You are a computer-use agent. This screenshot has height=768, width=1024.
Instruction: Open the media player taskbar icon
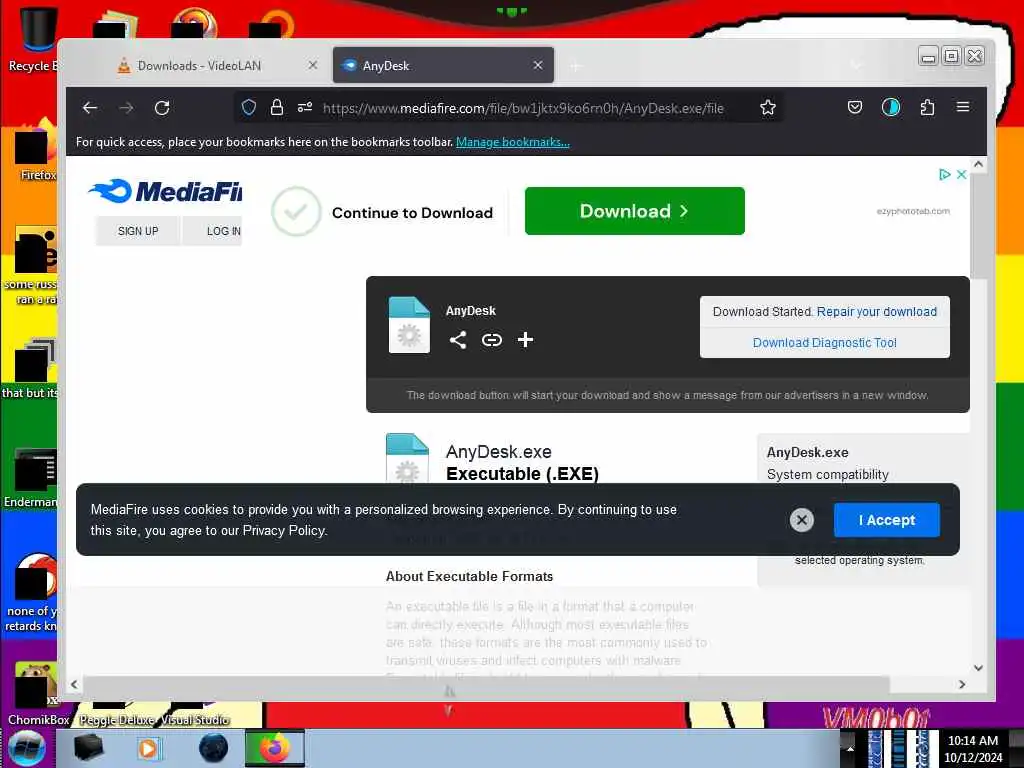(x=148, y=748)
